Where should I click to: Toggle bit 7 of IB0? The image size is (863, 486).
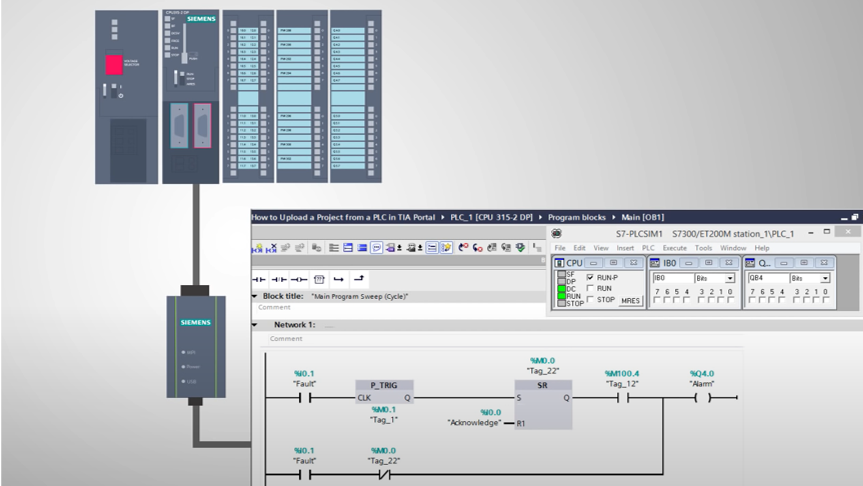click(x=657, y=300)
